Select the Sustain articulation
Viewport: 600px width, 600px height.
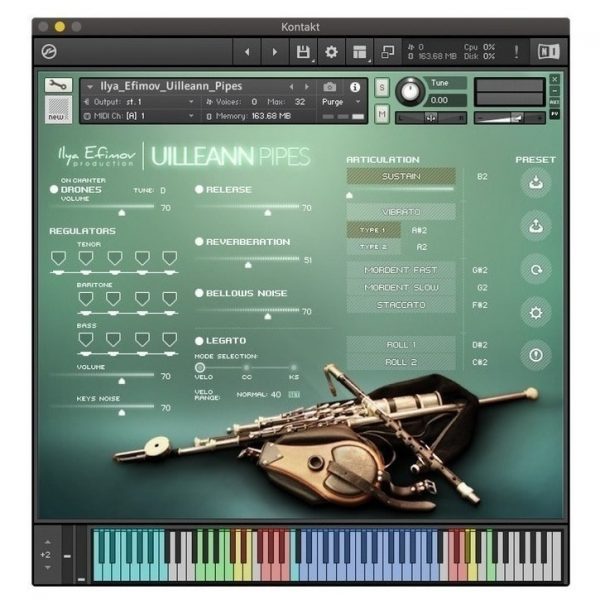click(x=401, y=176)
